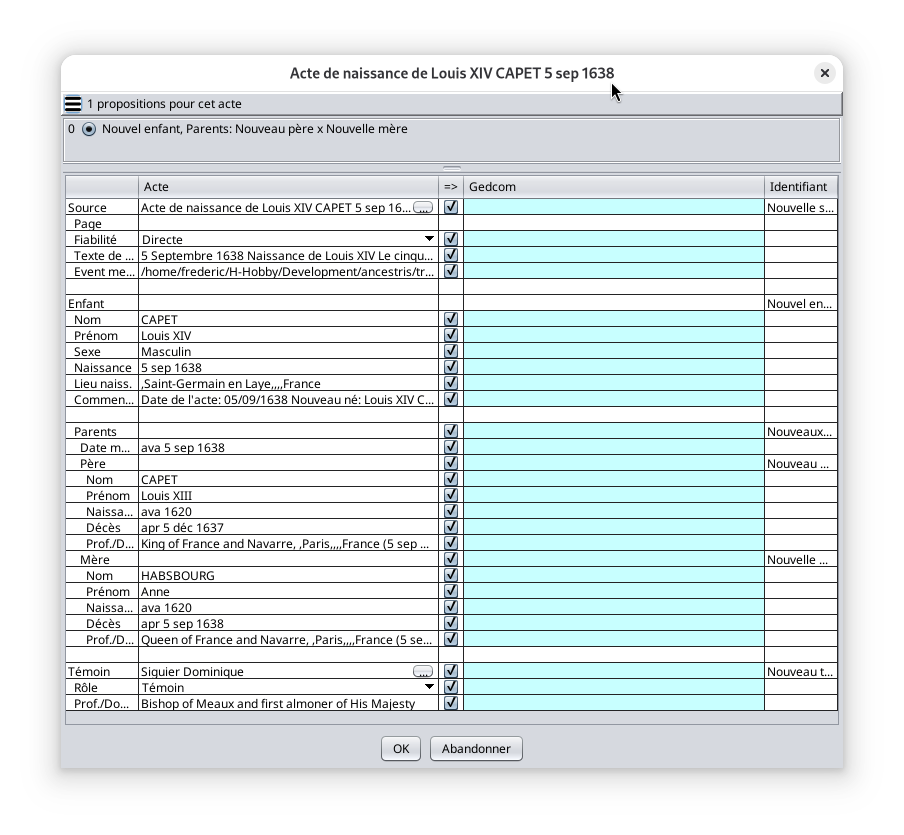Image resolution: width=904 pixels, height=835 pixels.
Task: Click the Acte column header
Action: 288,187
